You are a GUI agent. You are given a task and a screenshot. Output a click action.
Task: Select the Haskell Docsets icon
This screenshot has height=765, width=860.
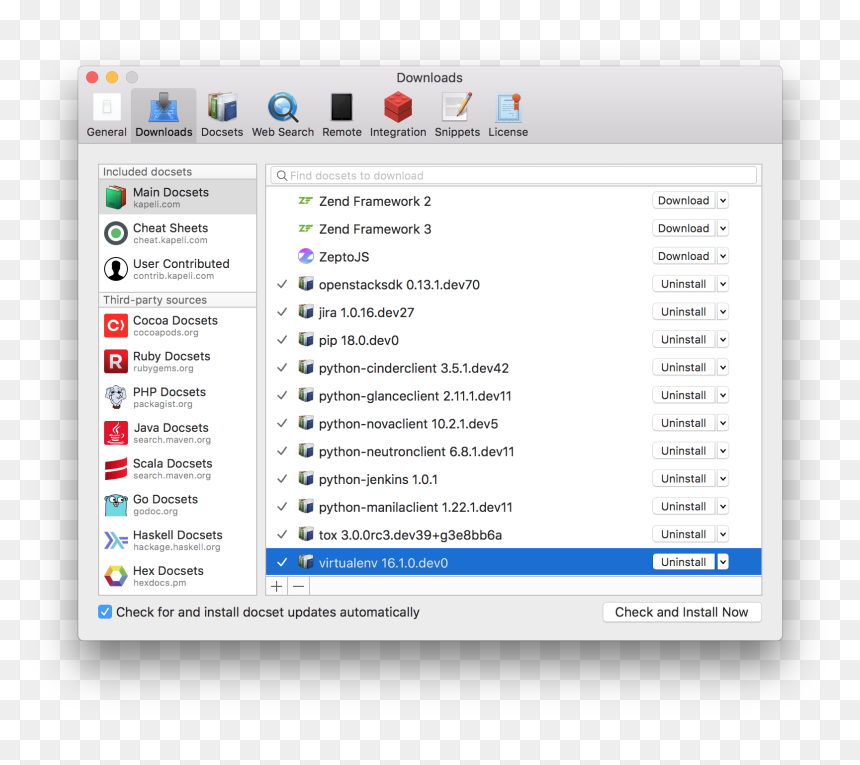pos(116,540)
